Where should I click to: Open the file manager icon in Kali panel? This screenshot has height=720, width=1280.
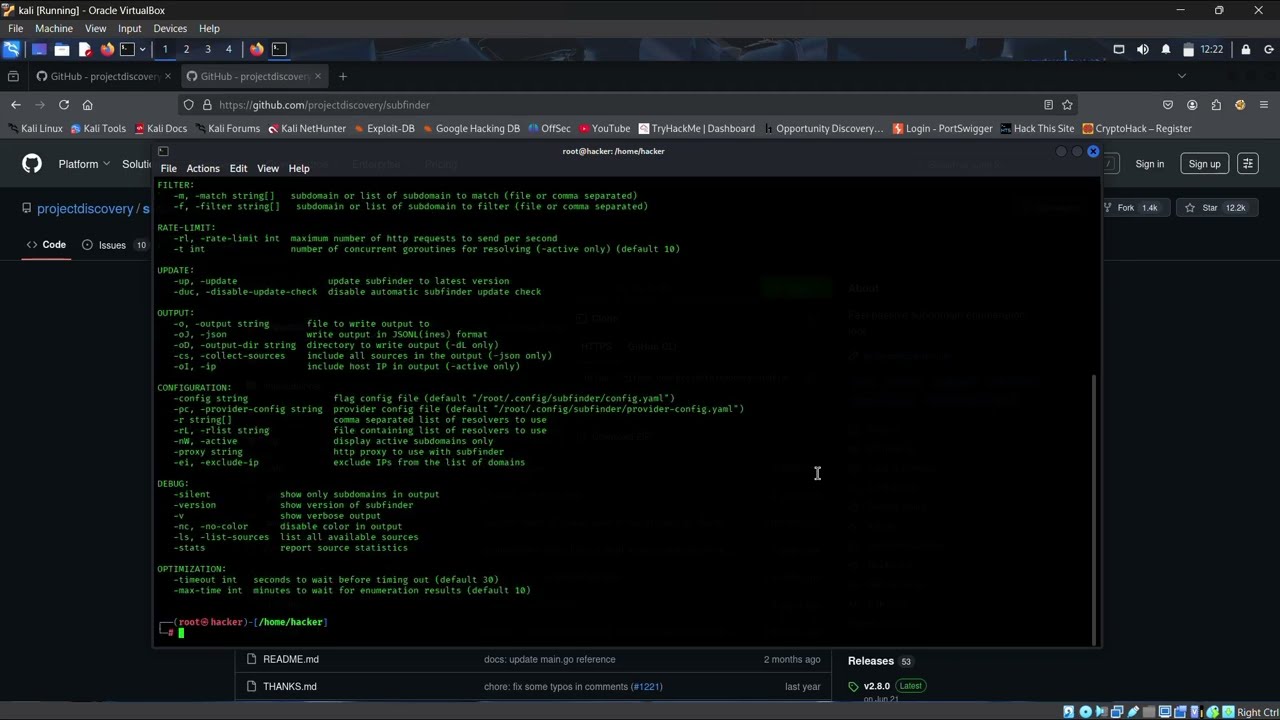[x=62, y=49]
